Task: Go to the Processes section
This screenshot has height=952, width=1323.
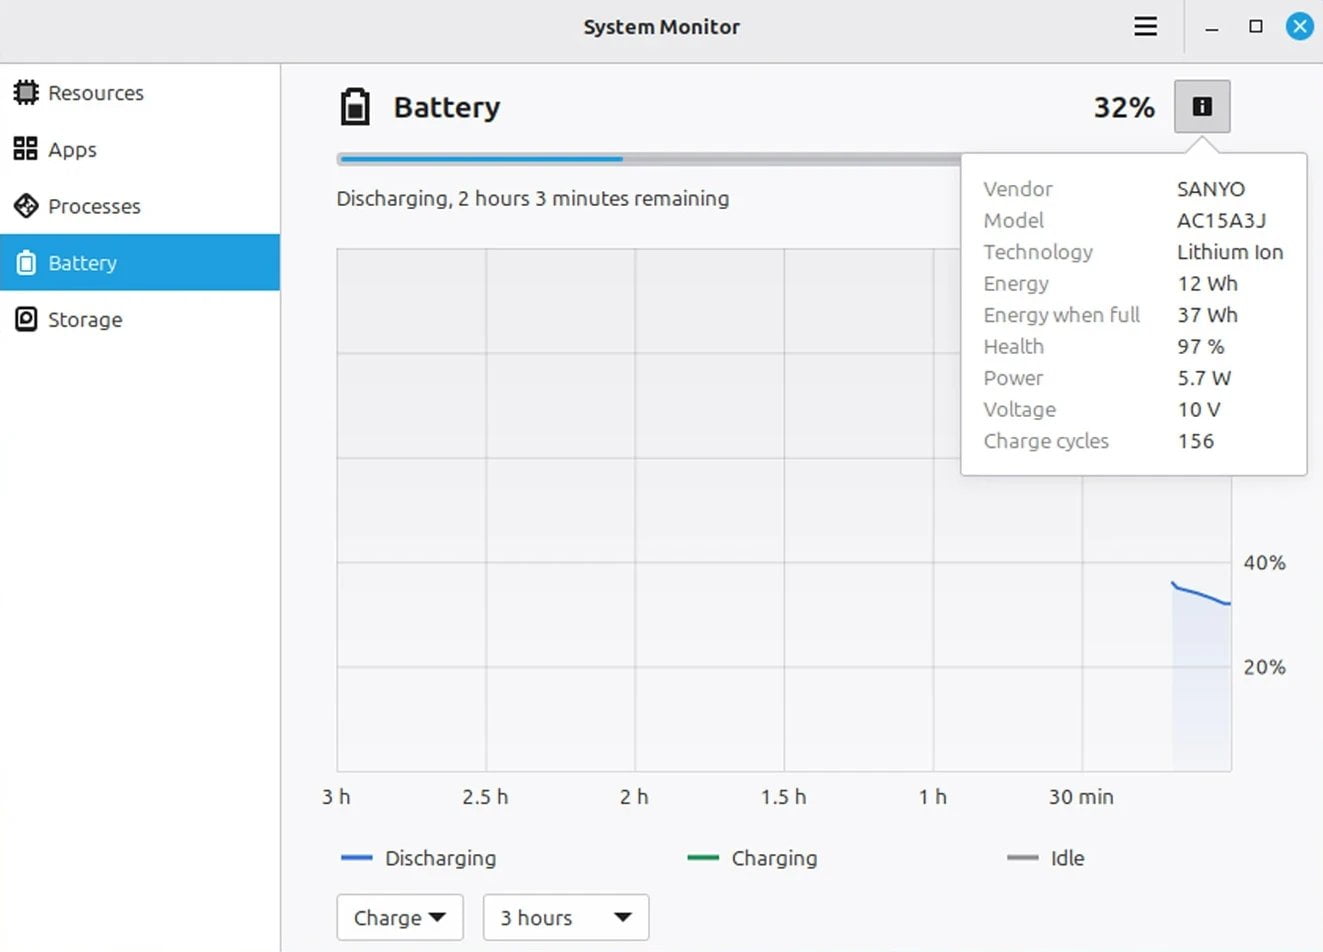Action: click(x=140, y=206)
